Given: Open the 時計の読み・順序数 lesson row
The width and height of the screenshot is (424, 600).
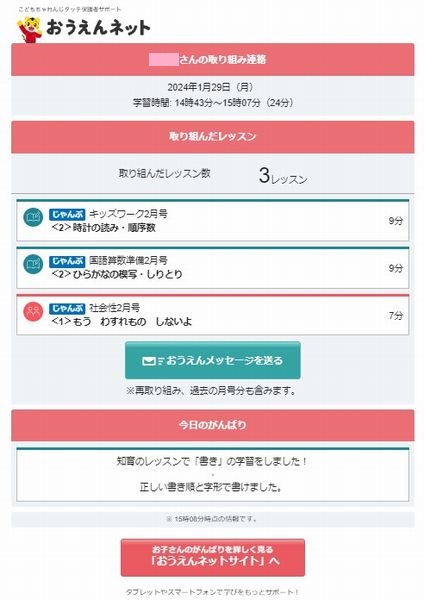Looking at the screenshot, I should (x=213, y=221).
